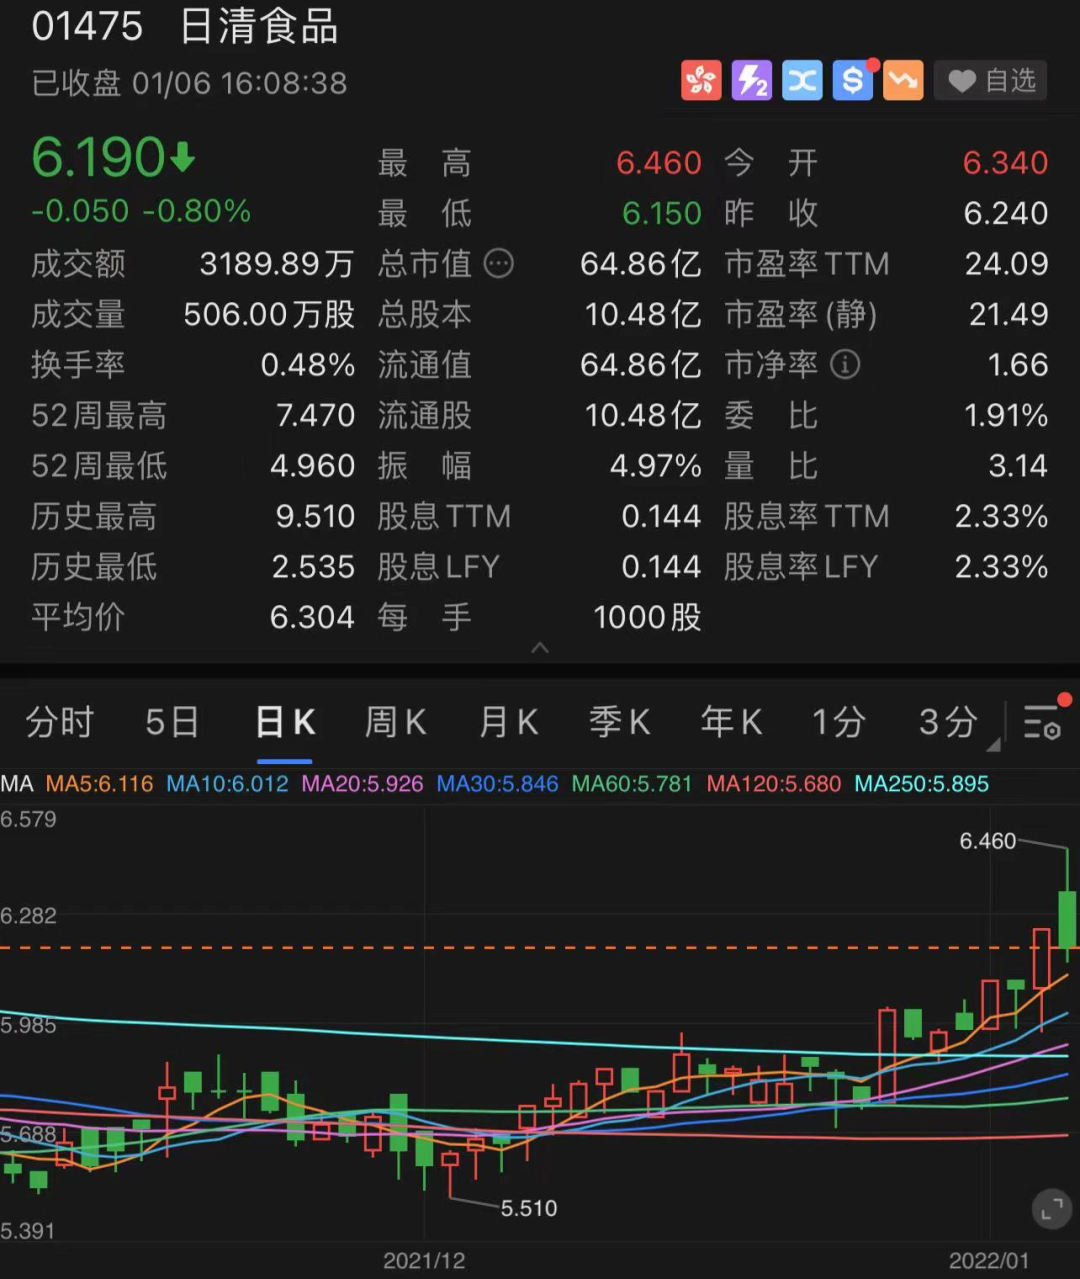Tap the price change -0.050 -0.80%
The width and height of the screenshot is (1080, 1279).
141,211
